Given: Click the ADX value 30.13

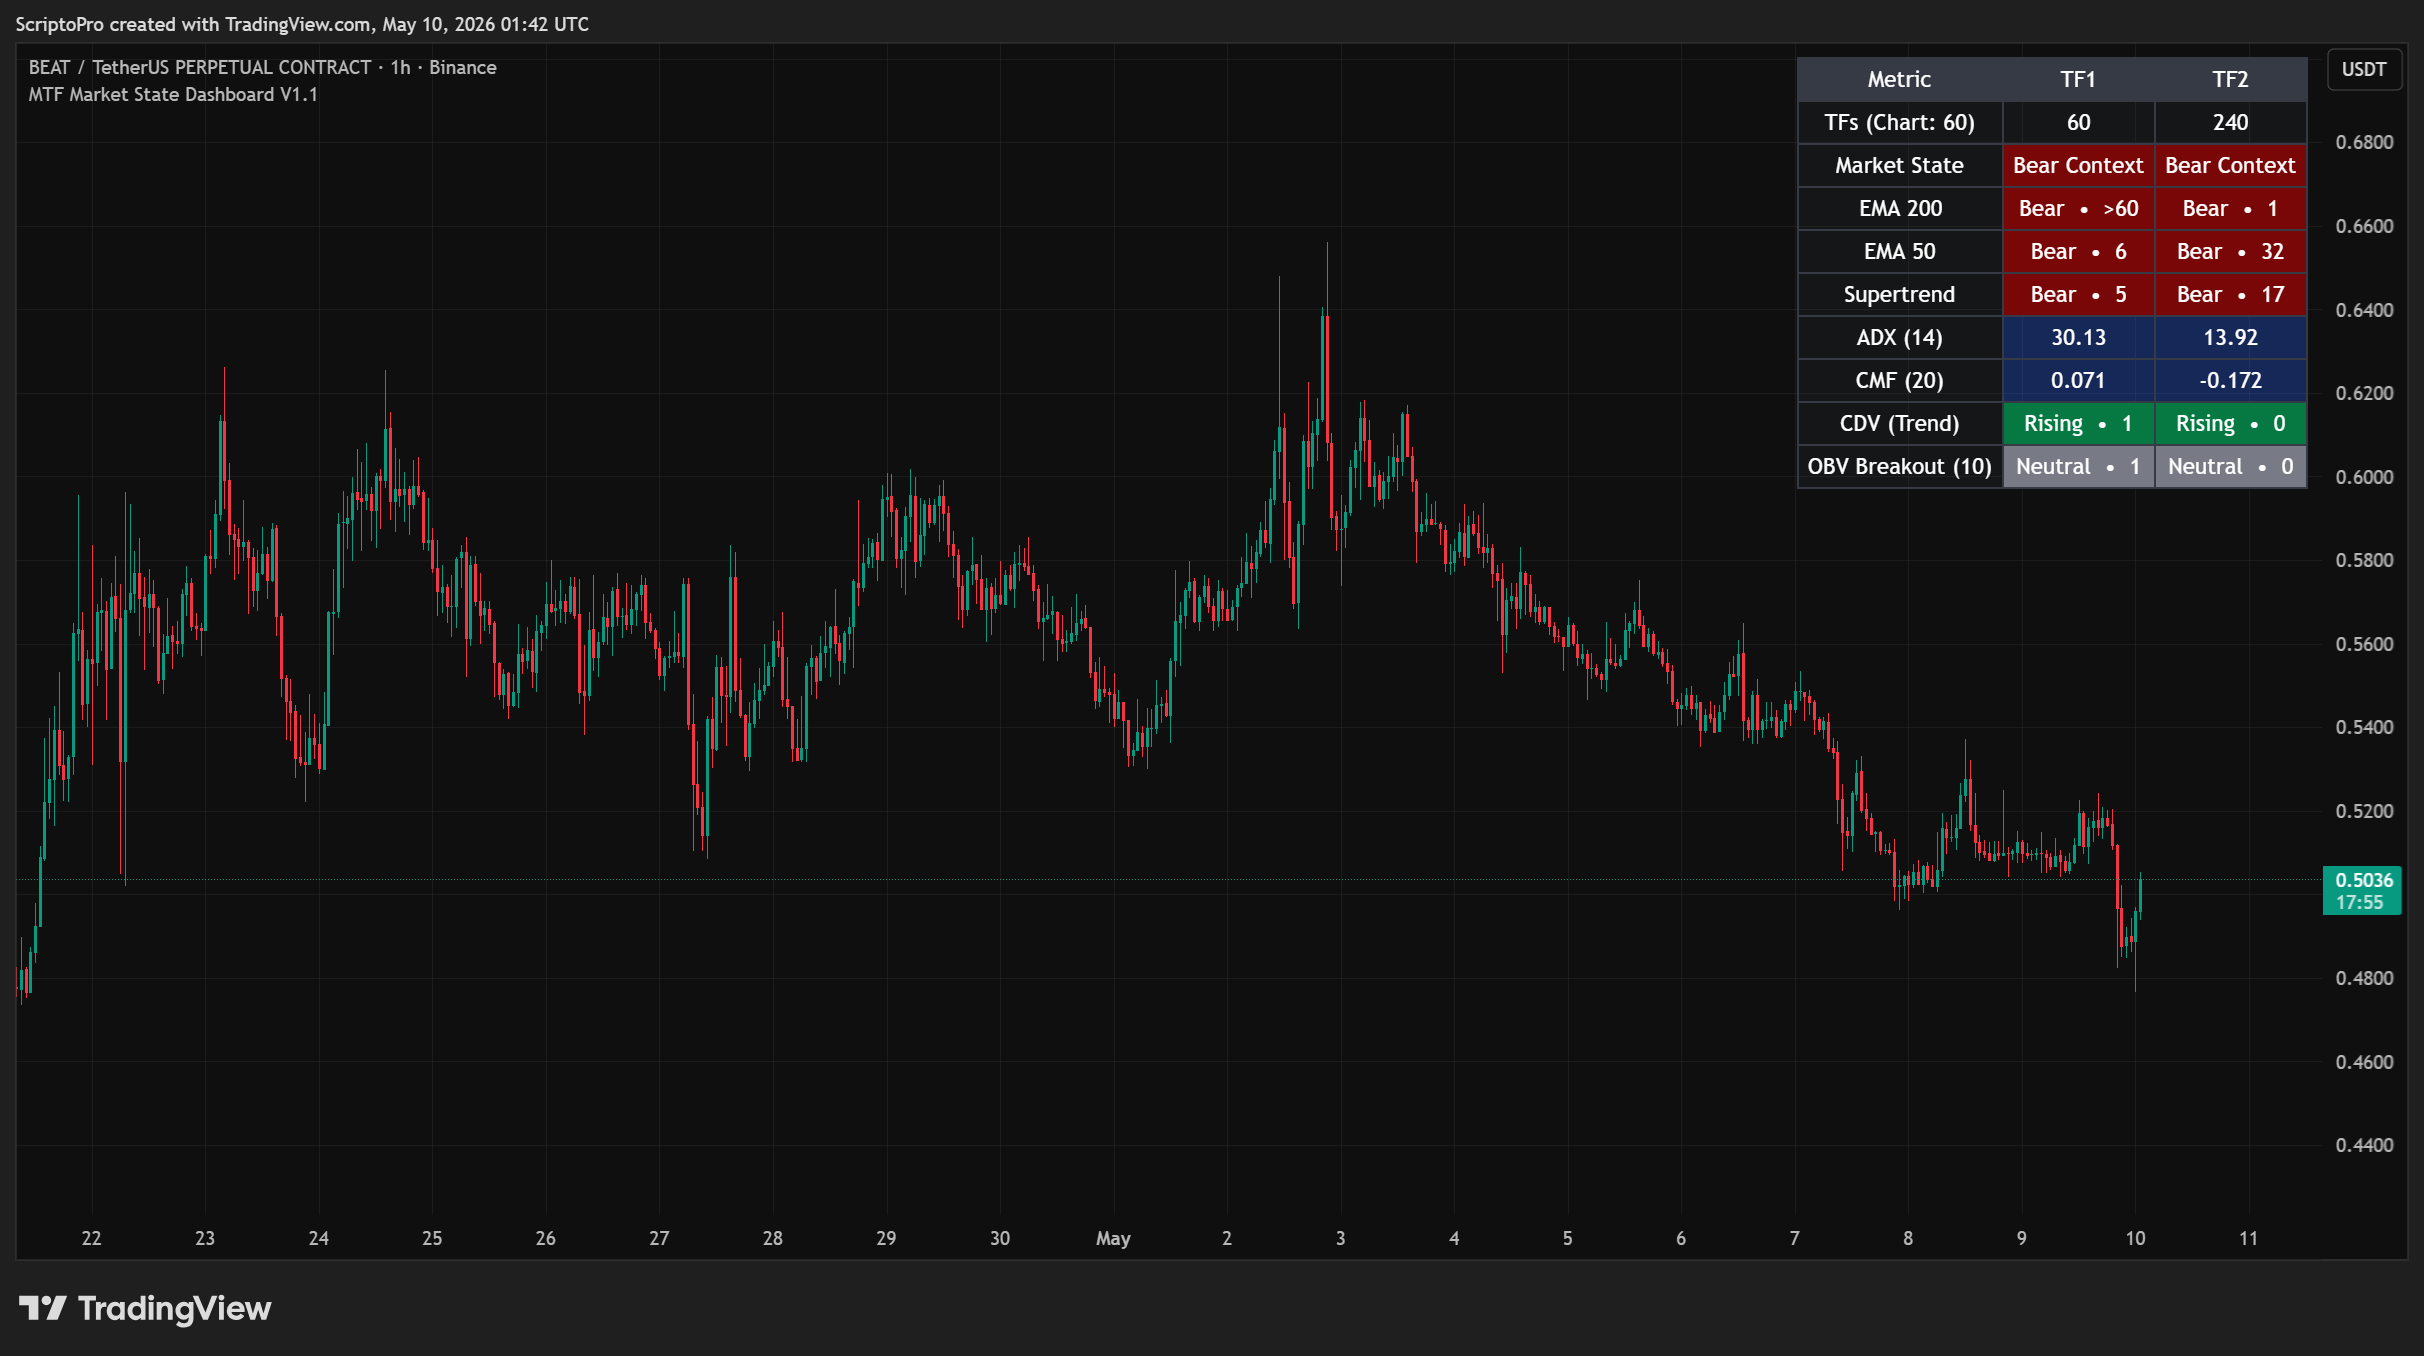Looking at the screenshot, I should (x=2078, y=337).
